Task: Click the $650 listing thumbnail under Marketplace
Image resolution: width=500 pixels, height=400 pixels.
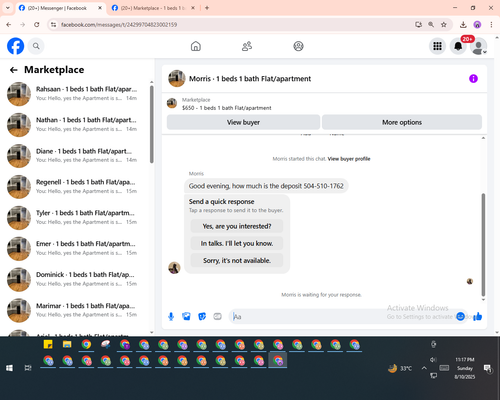Action: 172,103
